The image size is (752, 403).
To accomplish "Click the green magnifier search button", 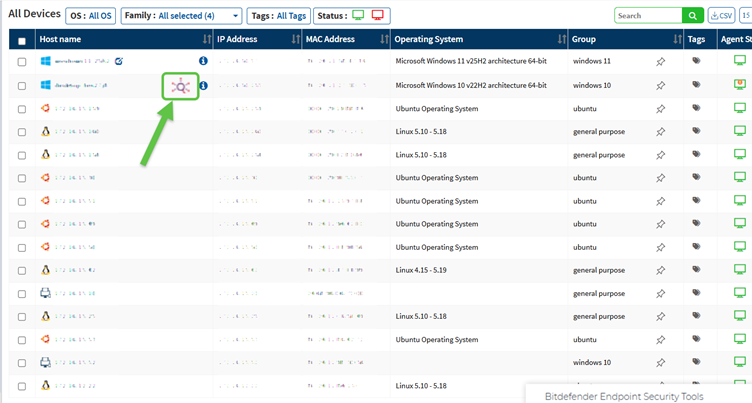I will click(x=692, y=16).
